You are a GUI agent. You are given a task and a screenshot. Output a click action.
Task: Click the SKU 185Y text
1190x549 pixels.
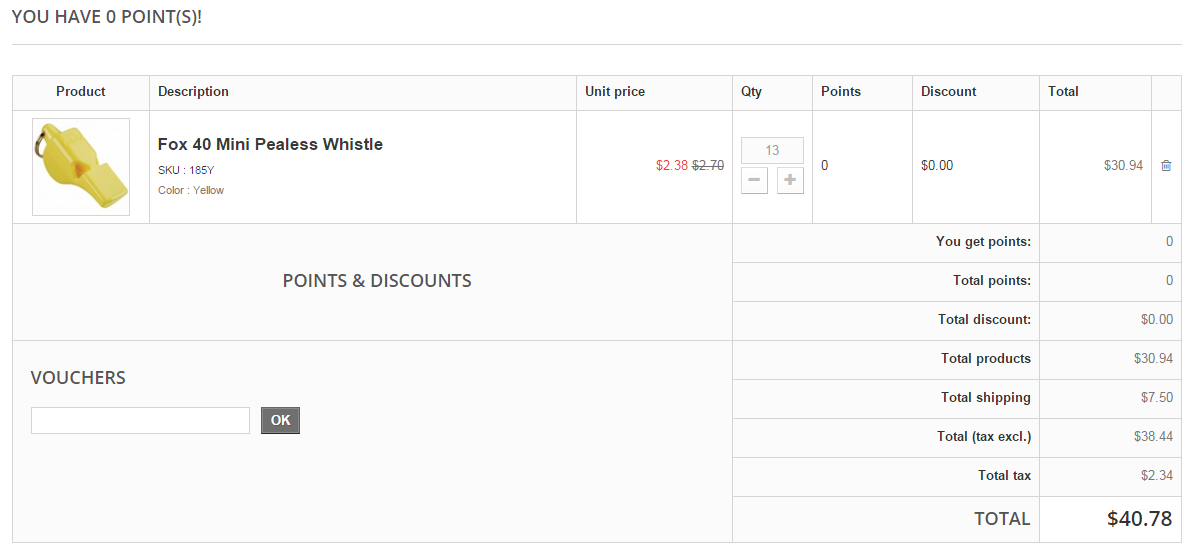click(x=186, y=170)
